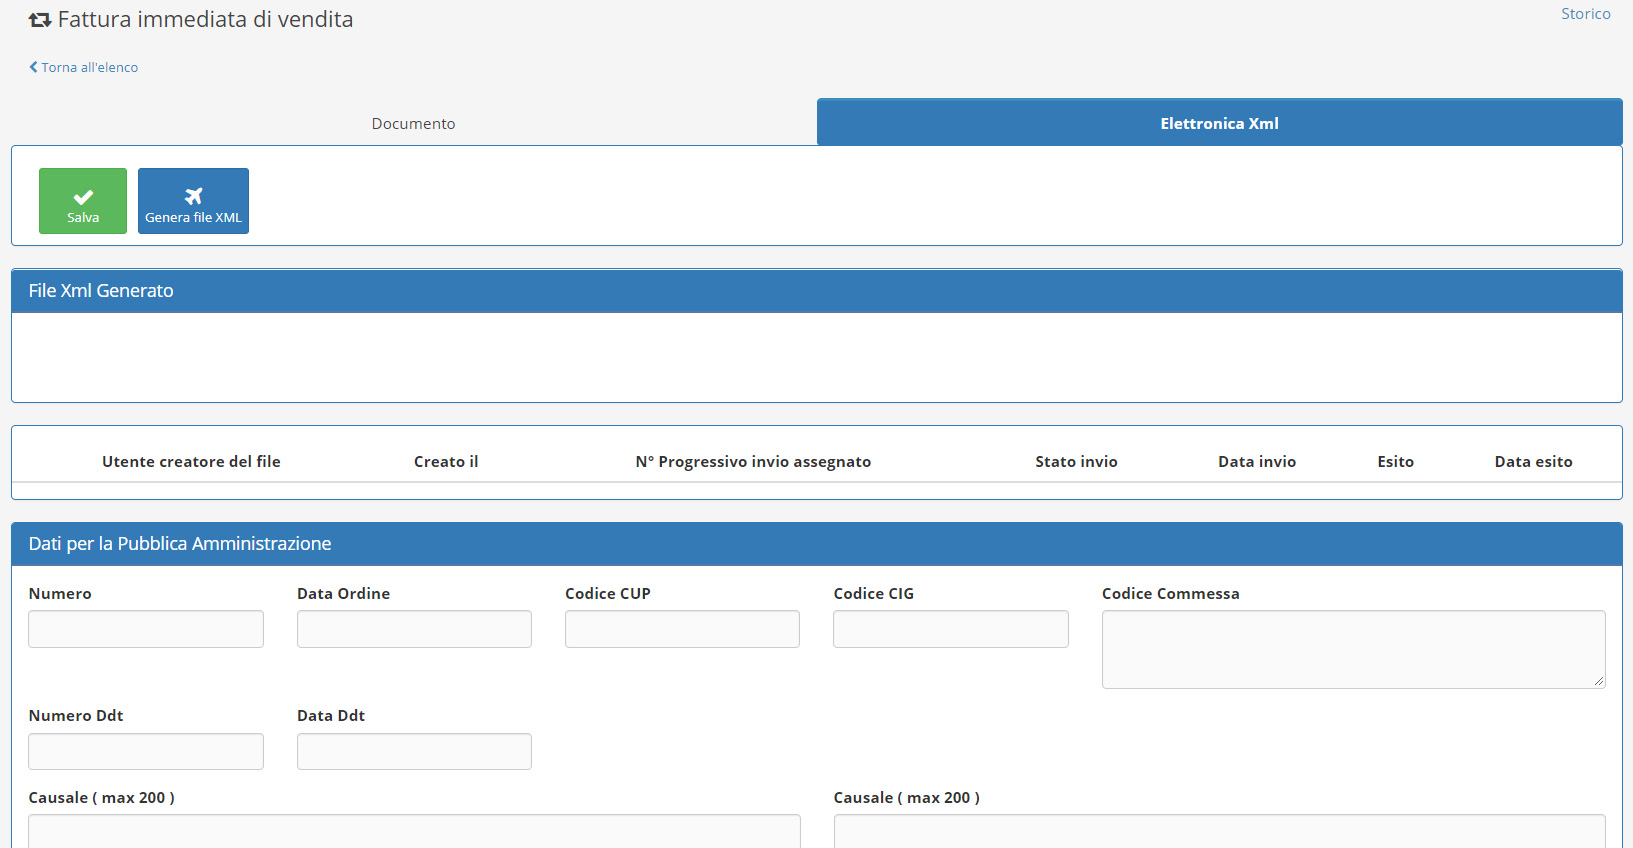Select the Codice CUP text box

(682, 629)
